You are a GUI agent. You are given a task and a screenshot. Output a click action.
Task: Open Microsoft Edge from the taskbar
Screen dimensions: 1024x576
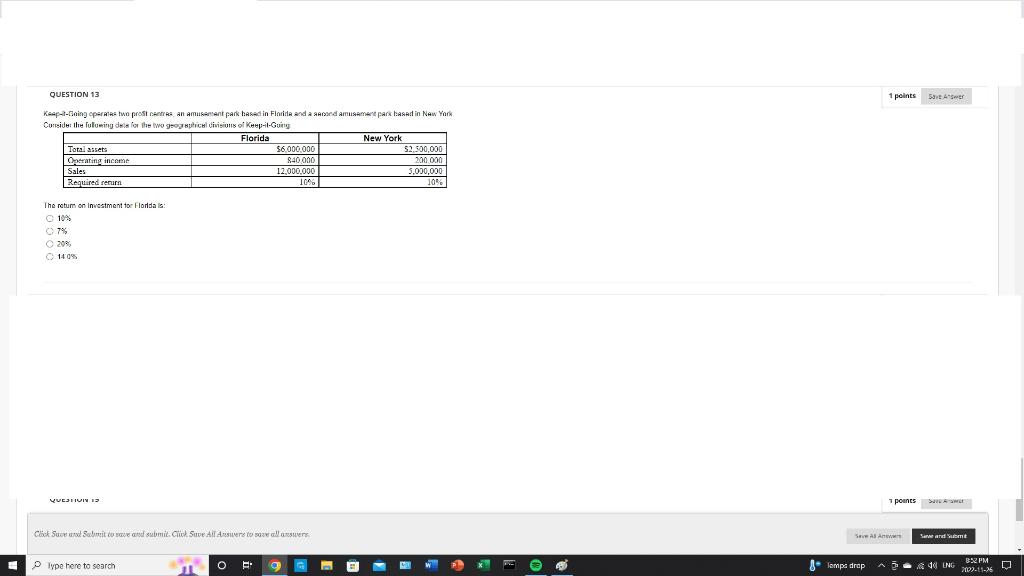[300, 565]
